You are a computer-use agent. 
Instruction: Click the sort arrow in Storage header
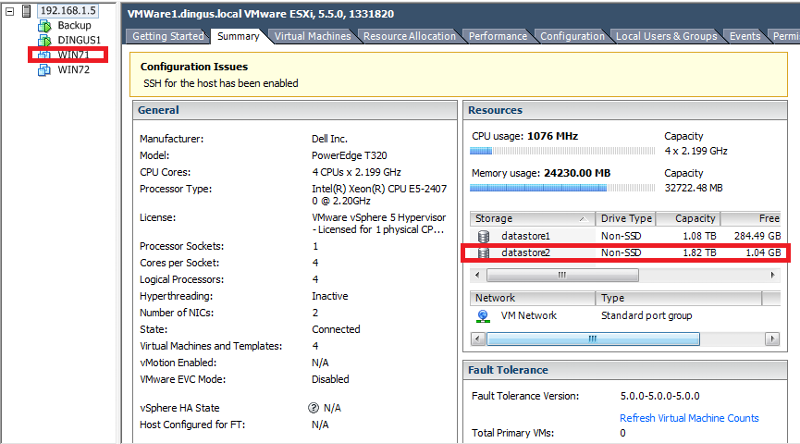583,219
